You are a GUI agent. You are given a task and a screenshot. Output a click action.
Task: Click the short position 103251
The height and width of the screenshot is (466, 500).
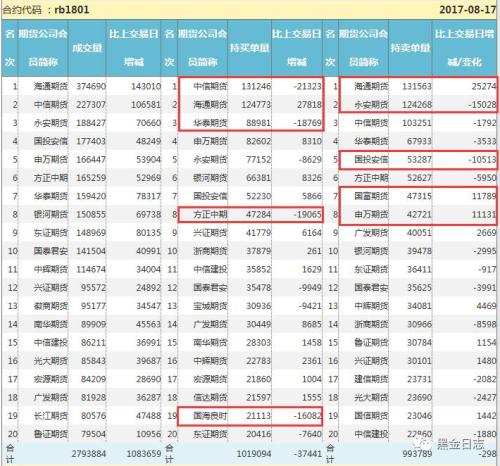[417, 123]
